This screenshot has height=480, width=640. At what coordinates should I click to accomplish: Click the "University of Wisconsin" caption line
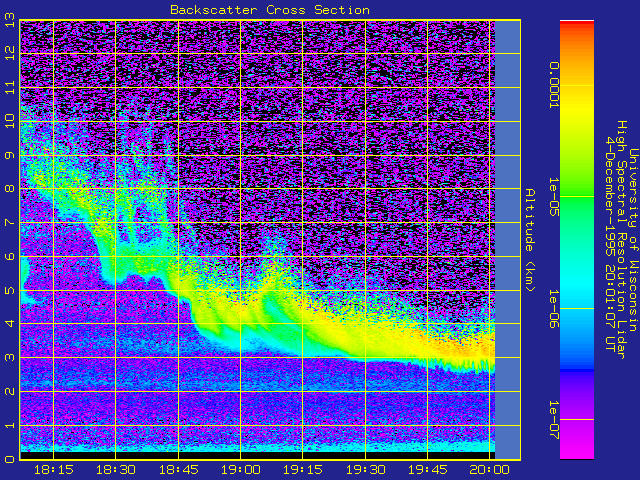[633, 240]
